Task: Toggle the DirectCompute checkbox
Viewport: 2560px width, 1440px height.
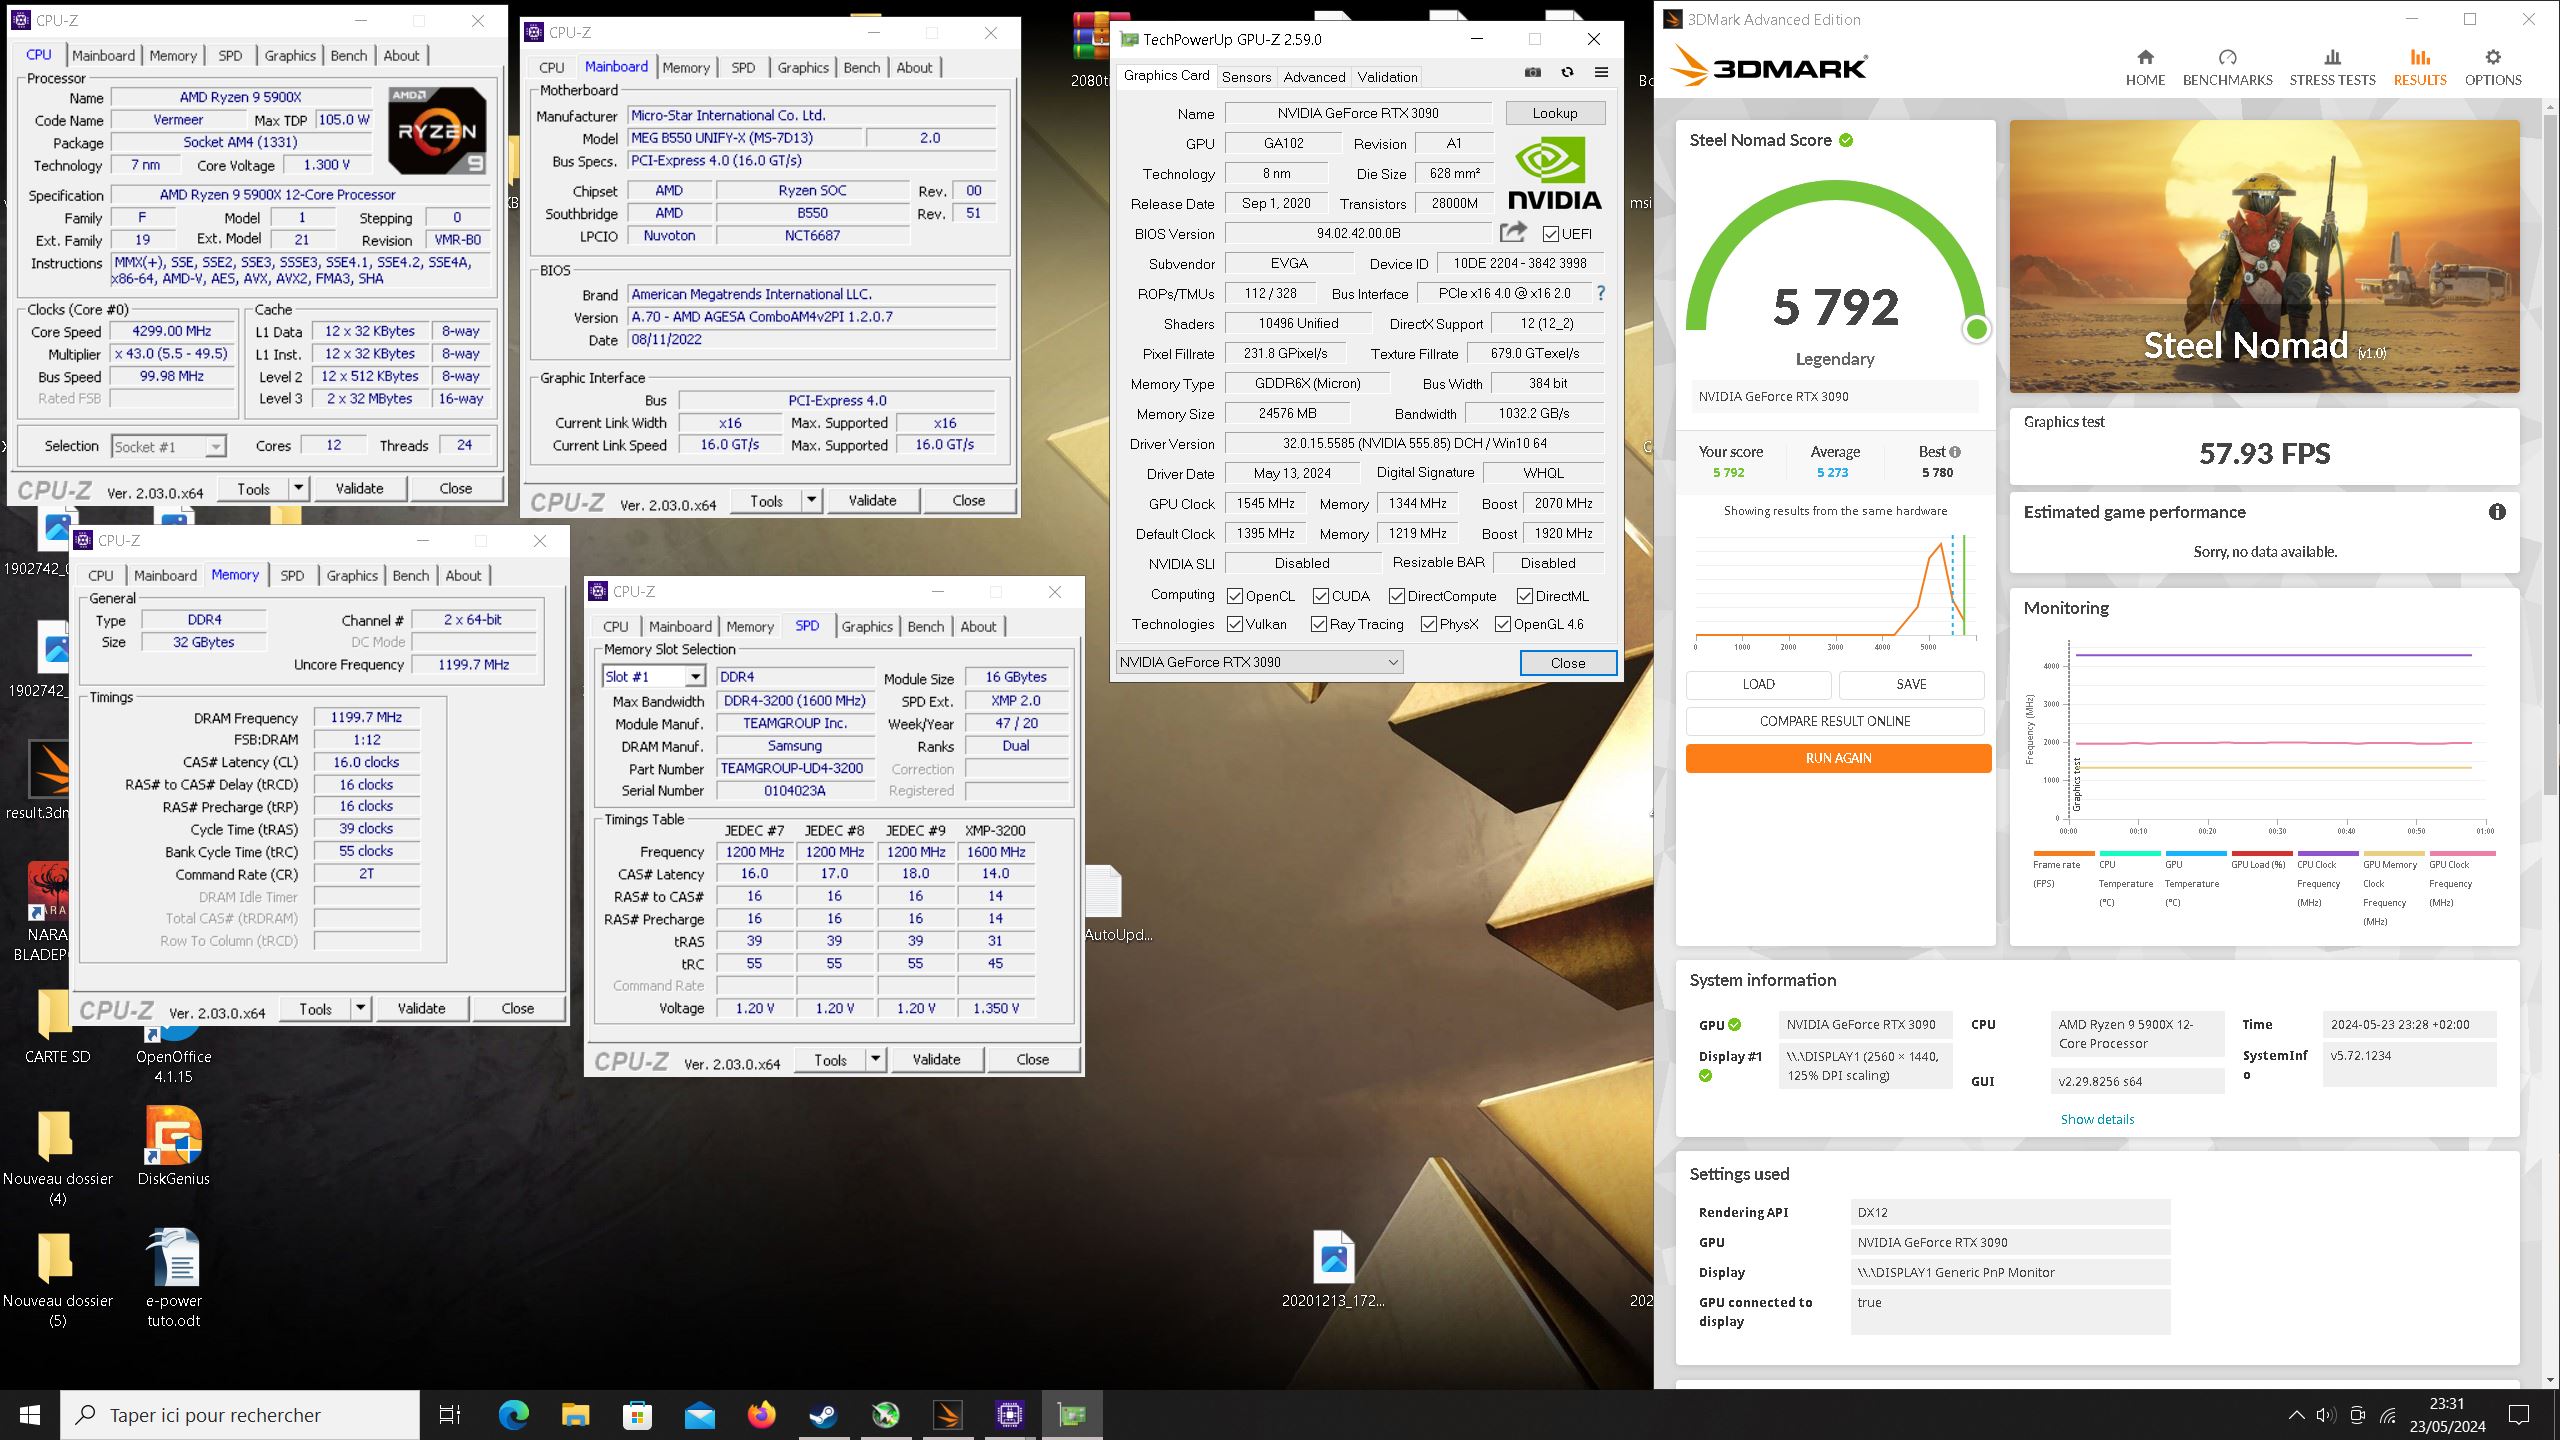Action: (x=1397, y=596)
